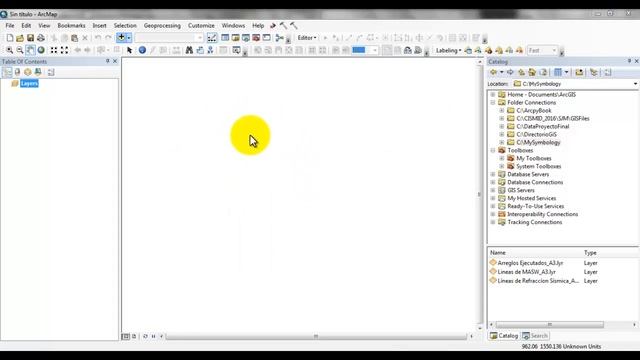Switch to Layout View button below map

pos(134,336)
